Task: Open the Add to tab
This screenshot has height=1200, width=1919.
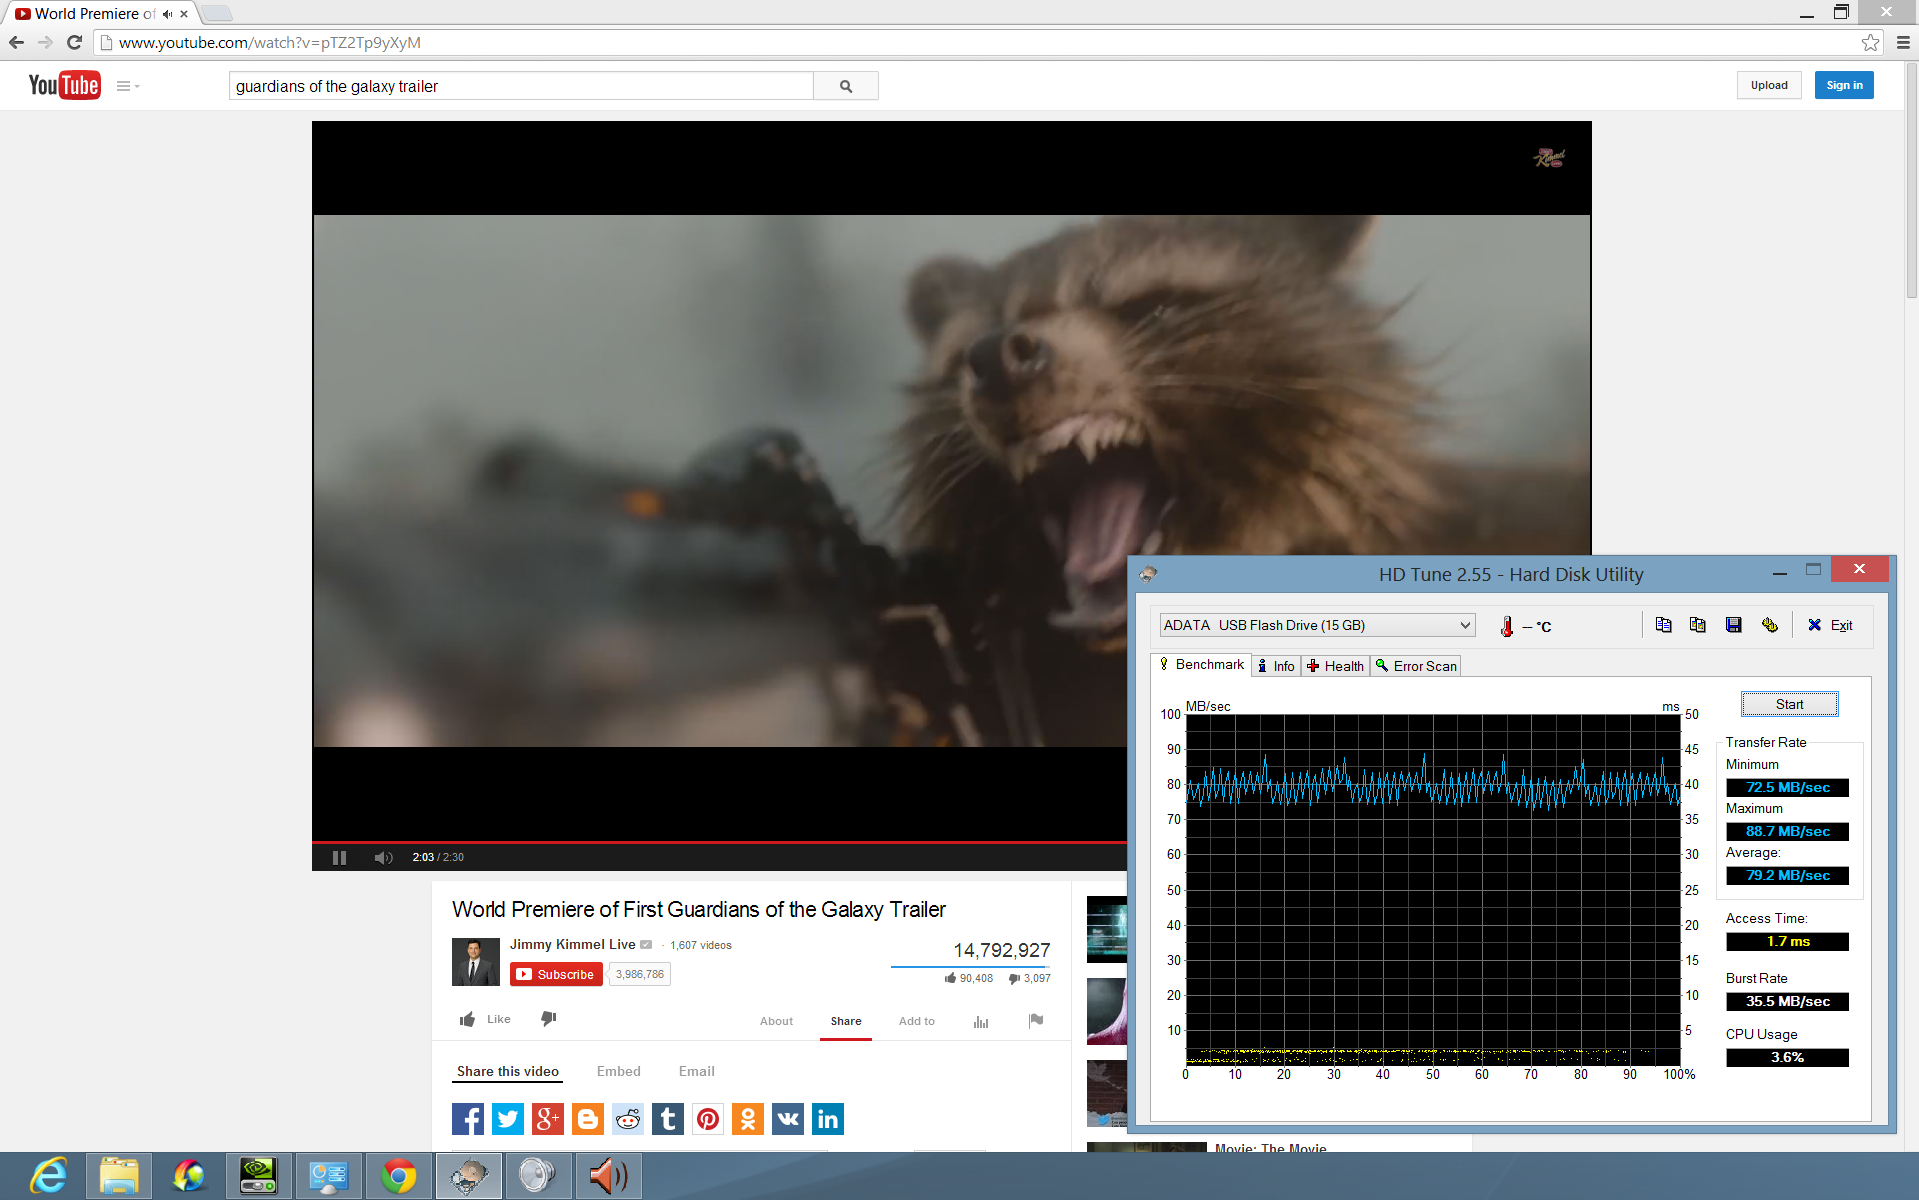Action: point(916,1021)
